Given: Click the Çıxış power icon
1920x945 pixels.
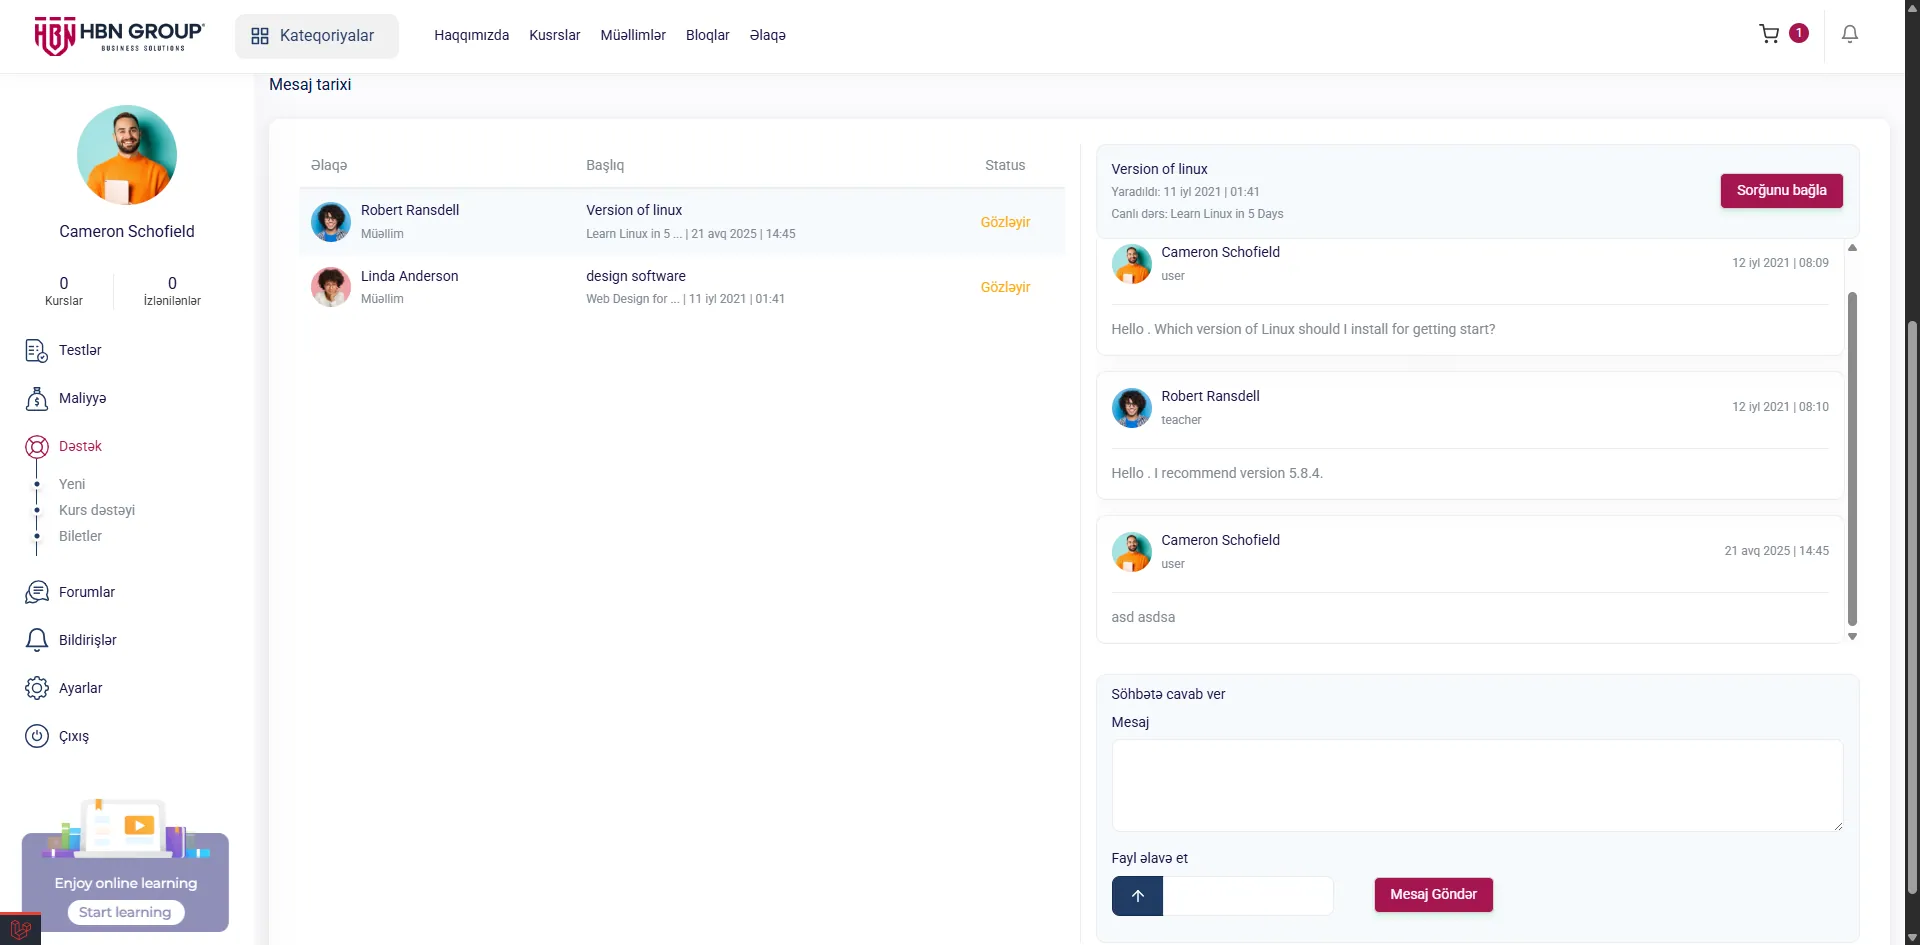Looking at the screenshot, I should coord(36,736).
